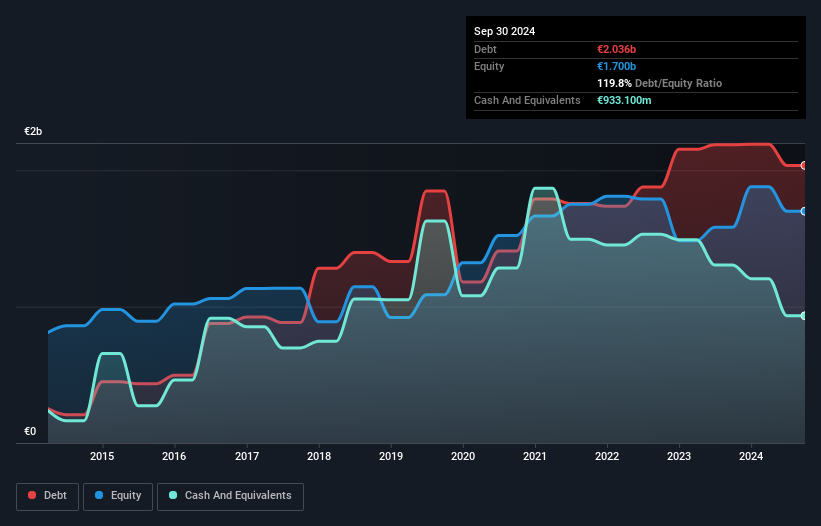Click the red Debt legend dot

(x=32, y=495)
